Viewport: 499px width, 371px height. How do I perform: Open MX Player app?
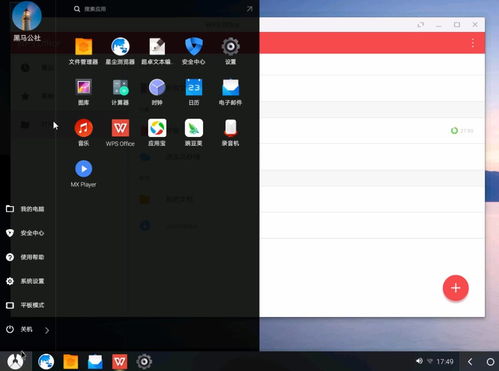(x=83, y=173)
